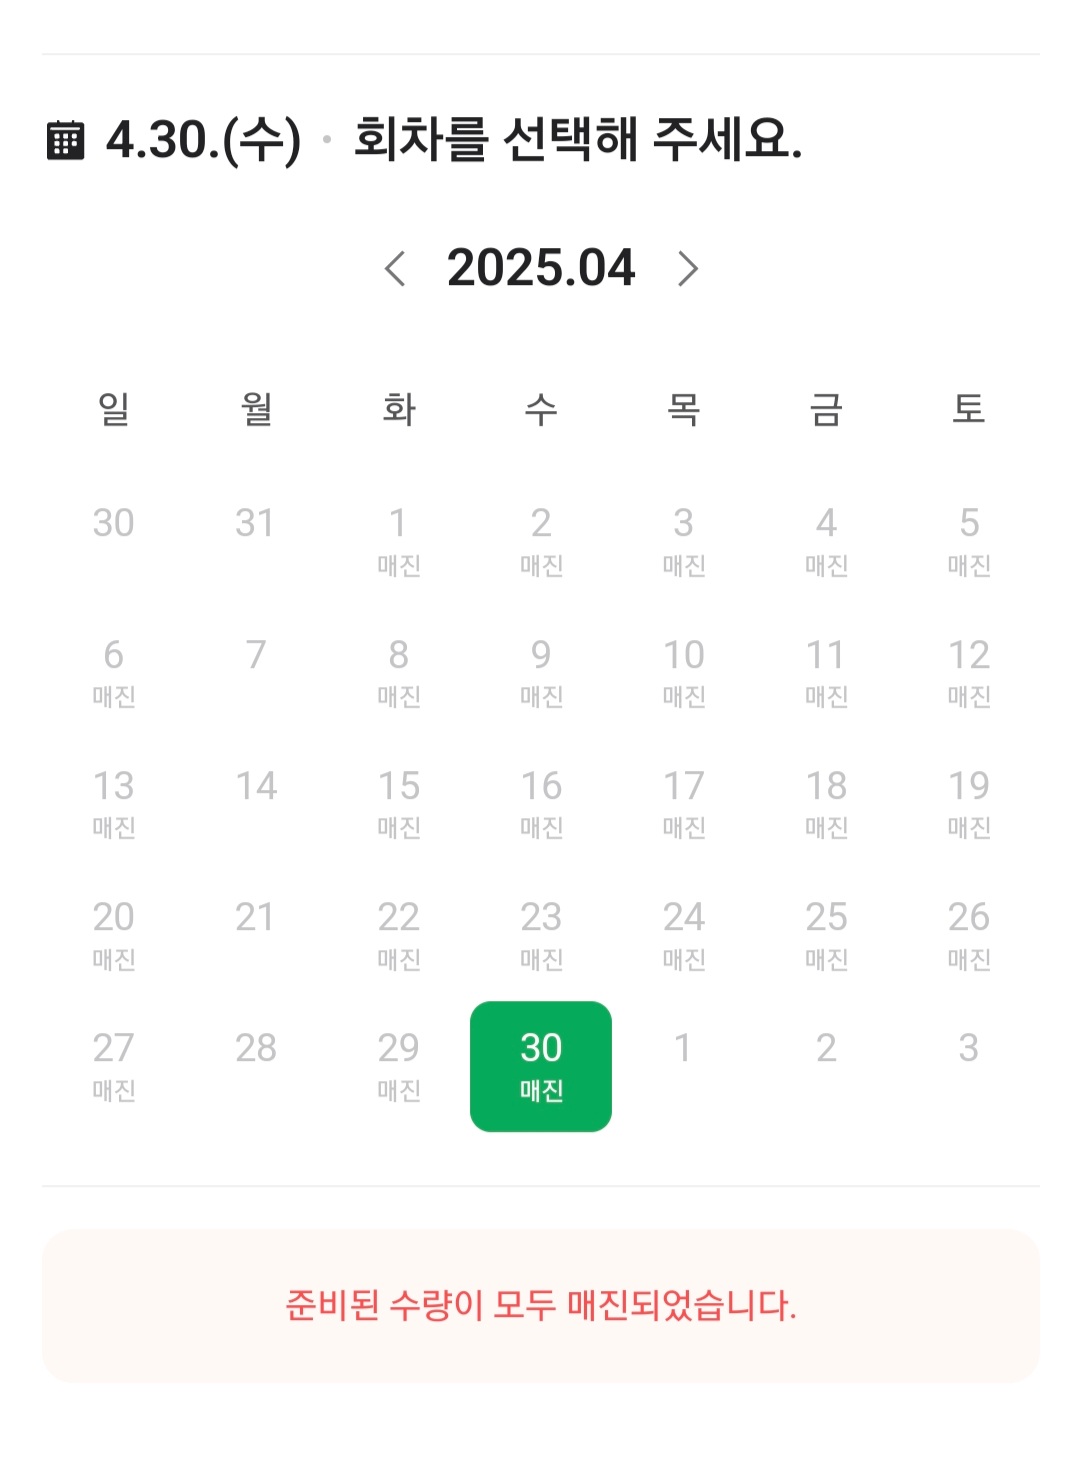The image size is (1080, 1462).
Task: Select May 1 in the last row
Action: pyautogui.click(x=683, y=1048)
